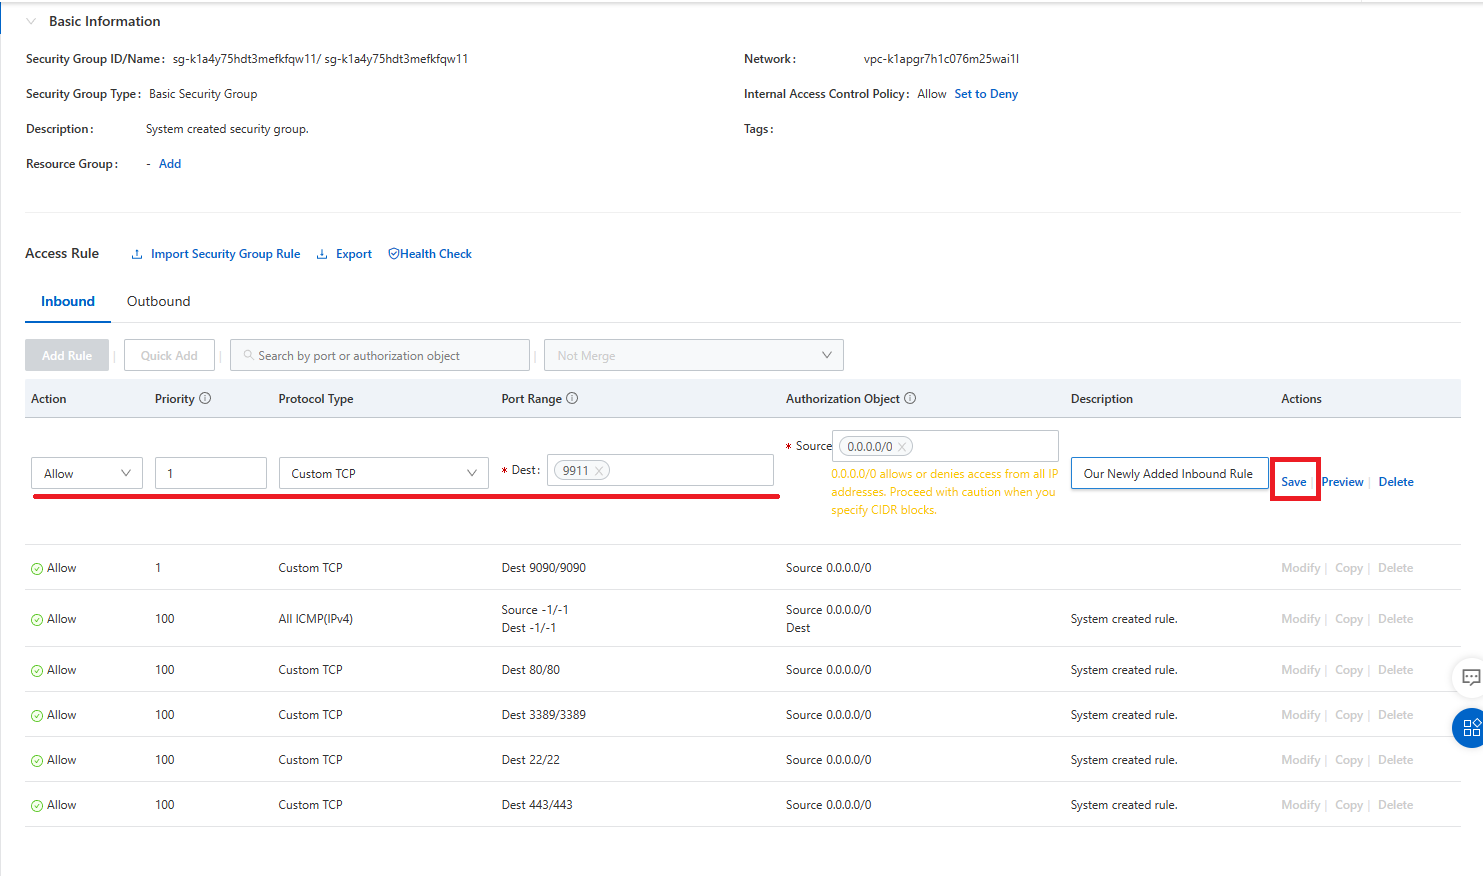The width and height of the screenshot is (1483, 876).
Task: Click the Allow check icon for Dest 443/443
Action: point(37,806)
